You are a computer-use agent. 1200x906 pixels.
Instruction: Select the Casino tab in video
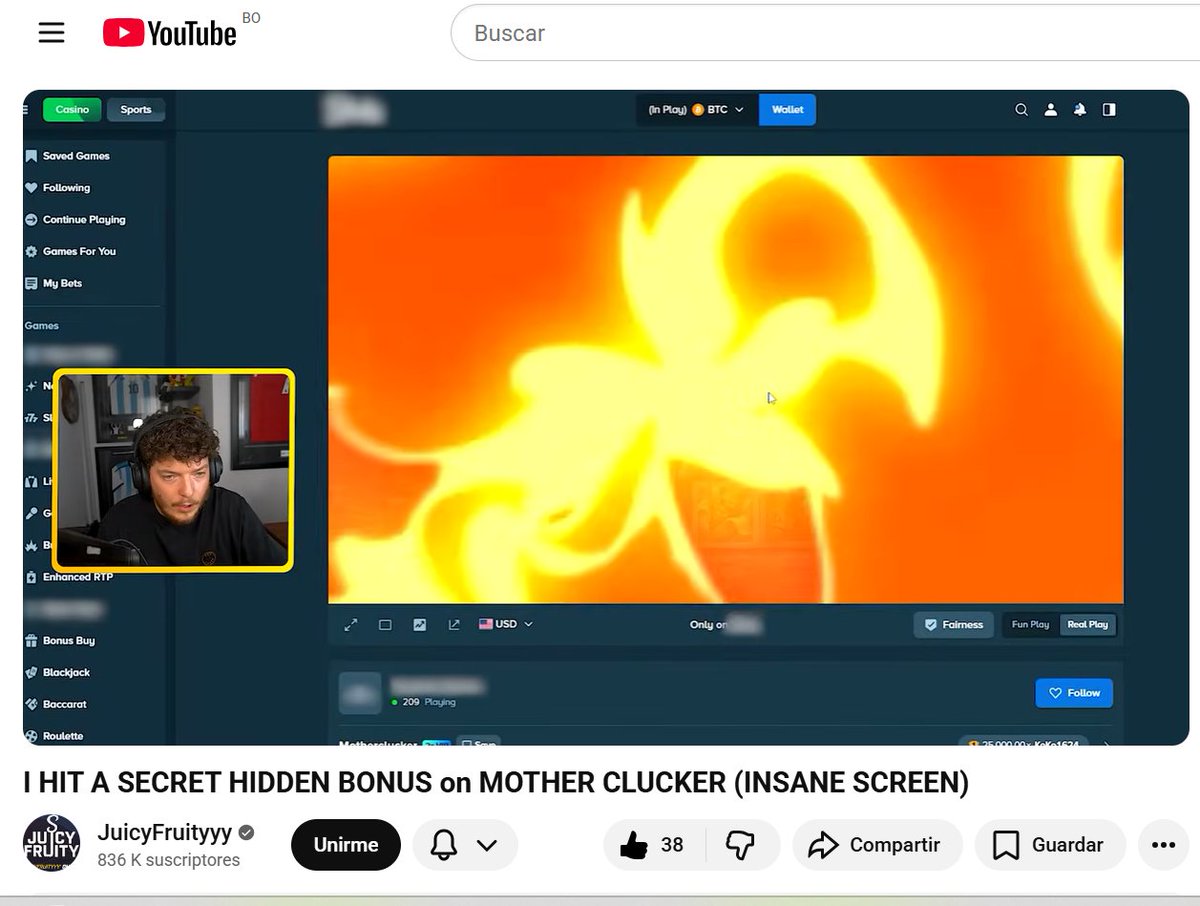click(72, 110)
